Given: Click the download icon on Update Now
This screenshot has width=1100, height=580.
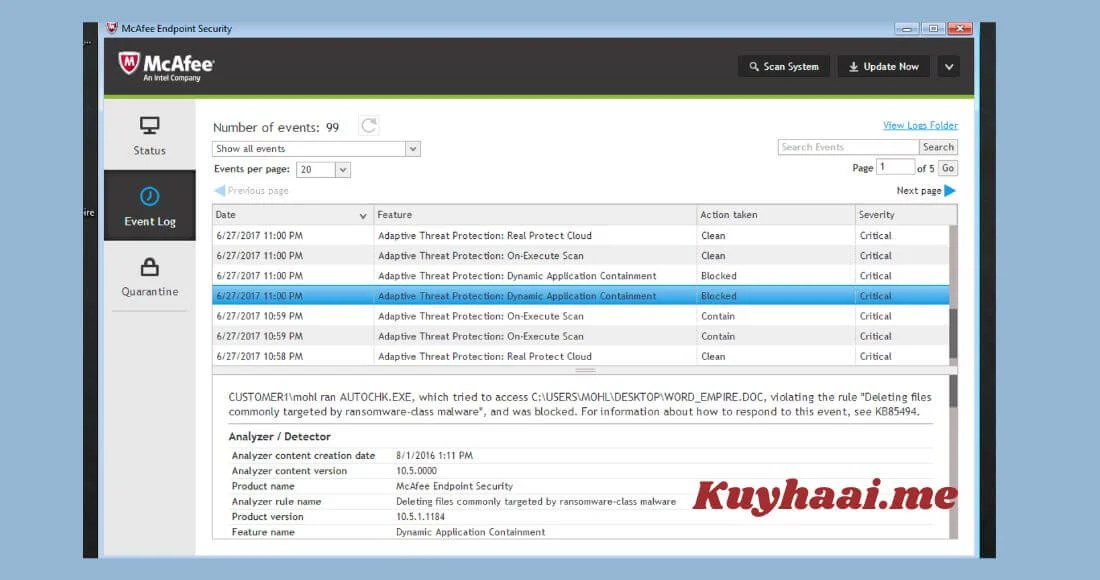Looking at the screenshot, I should pos(854,67).
